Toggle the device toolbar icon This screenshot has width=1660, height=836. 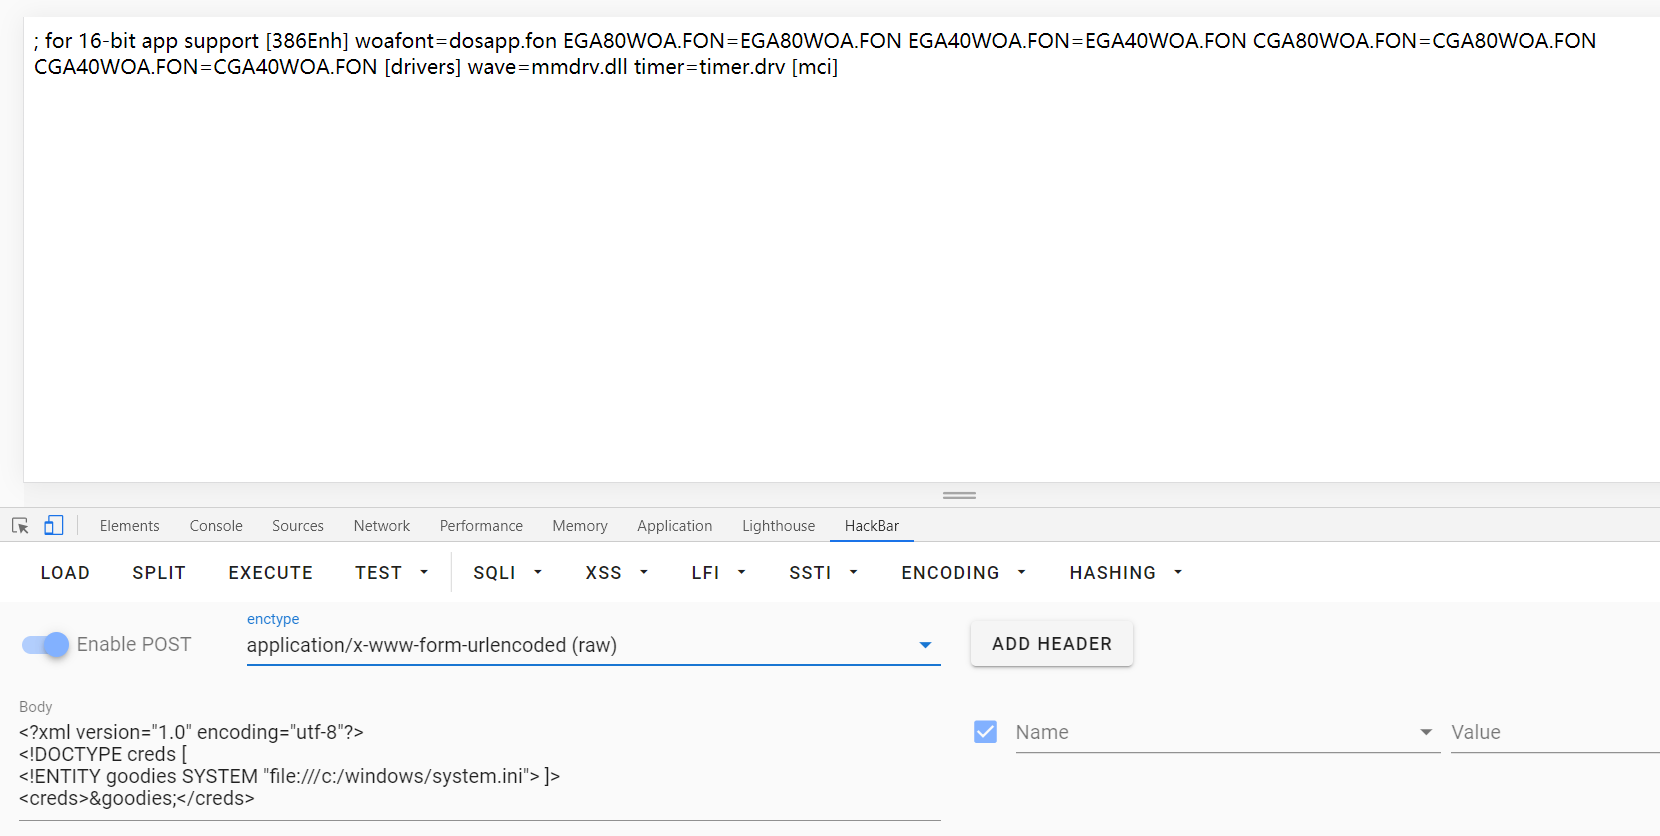(54, 525)
